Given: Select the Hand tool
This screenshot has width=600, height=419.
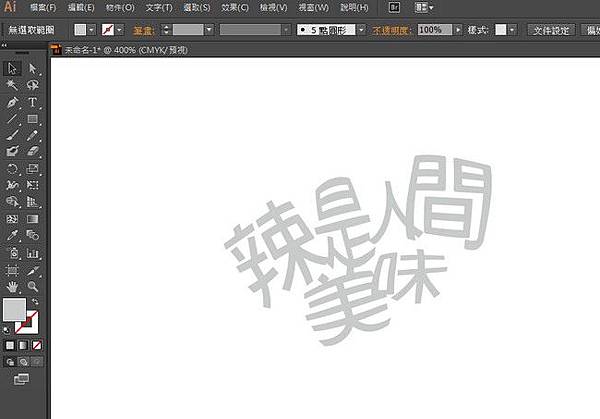Looking at the screenshot, I should tap(12, 286).
